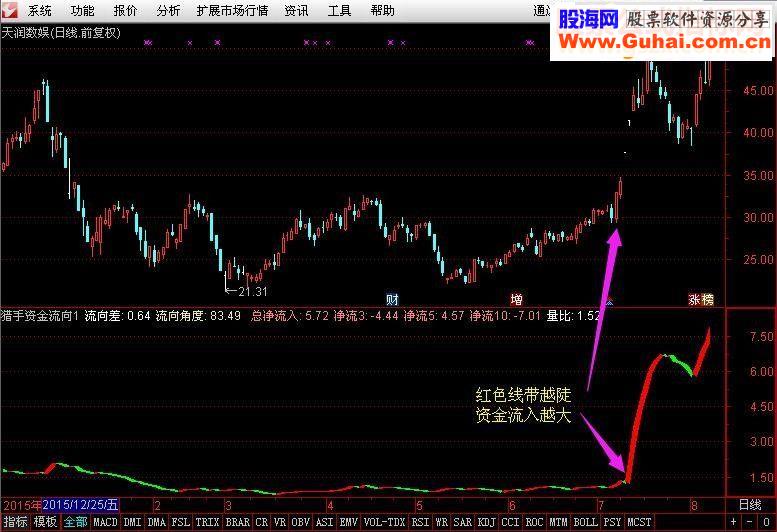777x532 pixels.
Task: Switch to the VR indicator
Action: point(280,522)
